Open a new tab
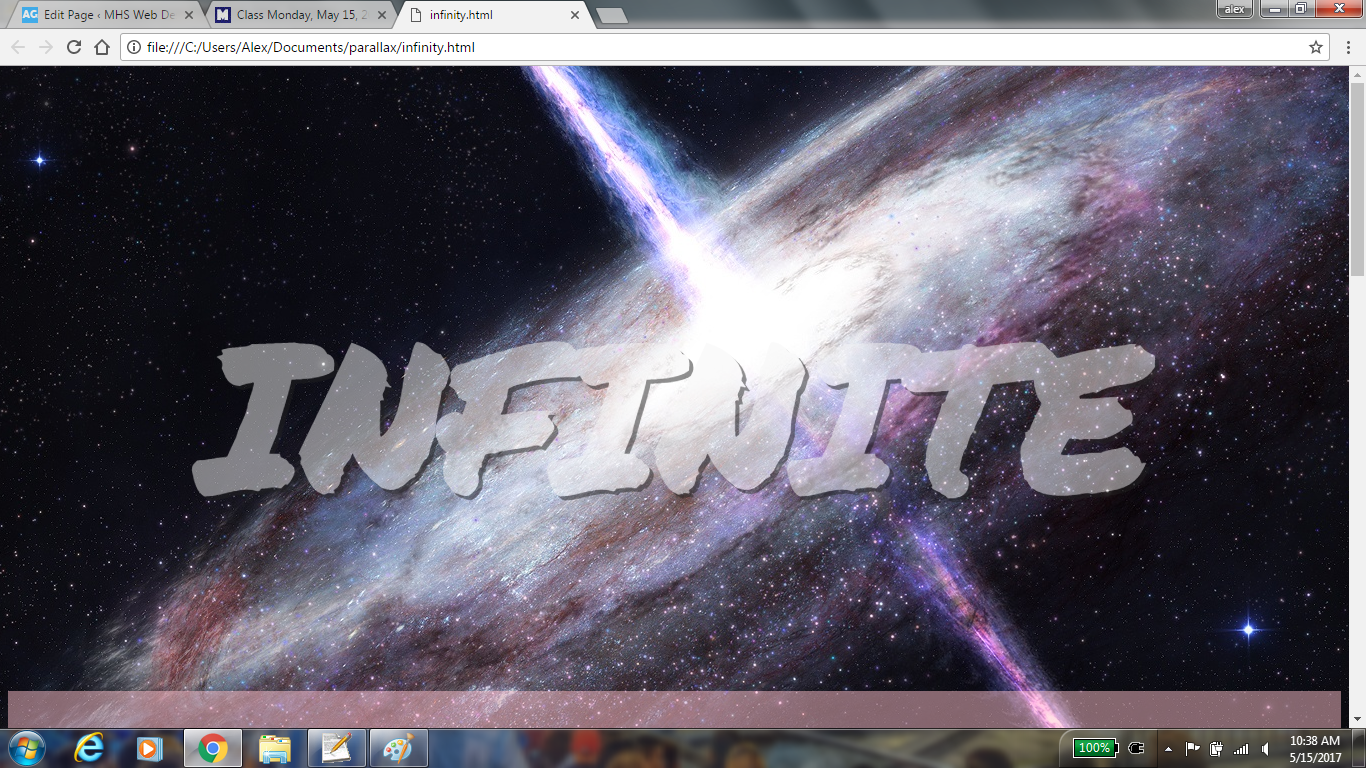Image resolution: width=1366 pixels, height=768 pixels. [611, 15]
